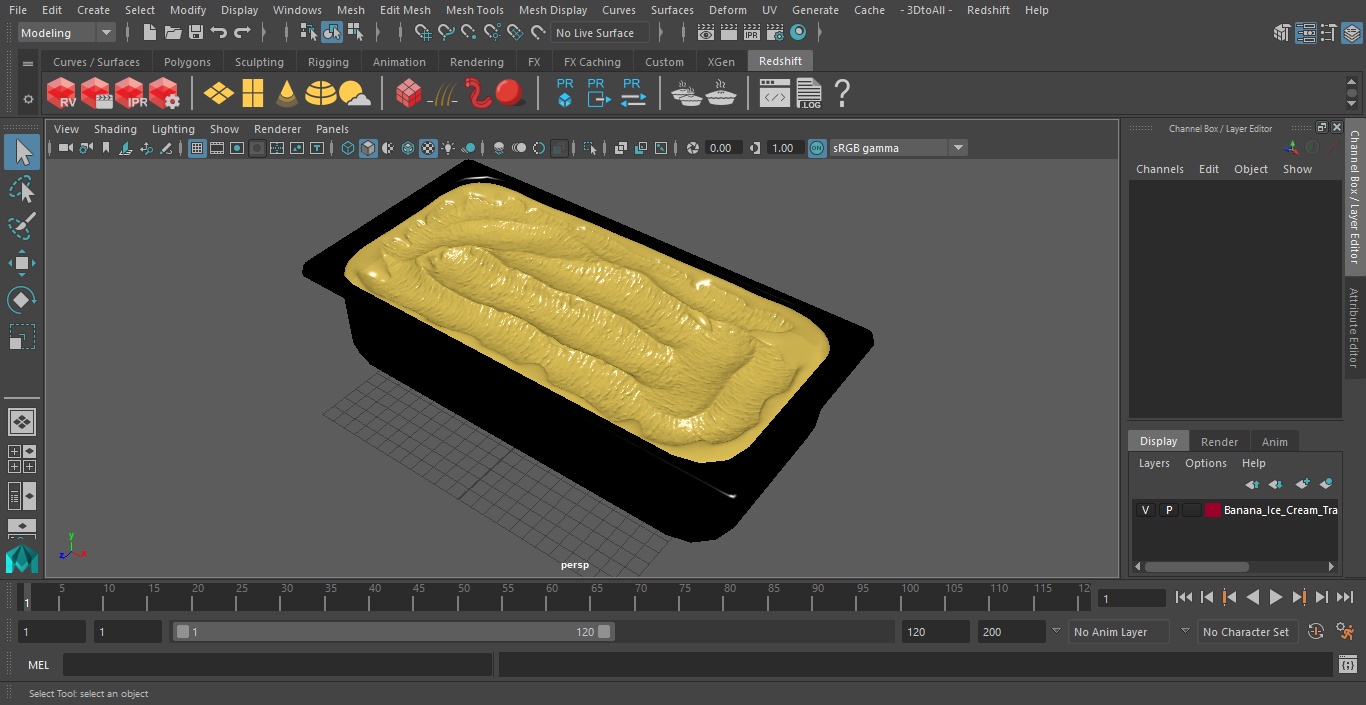Switch to the Polygons shelf tab
1366x705 pixels.
(187, 62)
